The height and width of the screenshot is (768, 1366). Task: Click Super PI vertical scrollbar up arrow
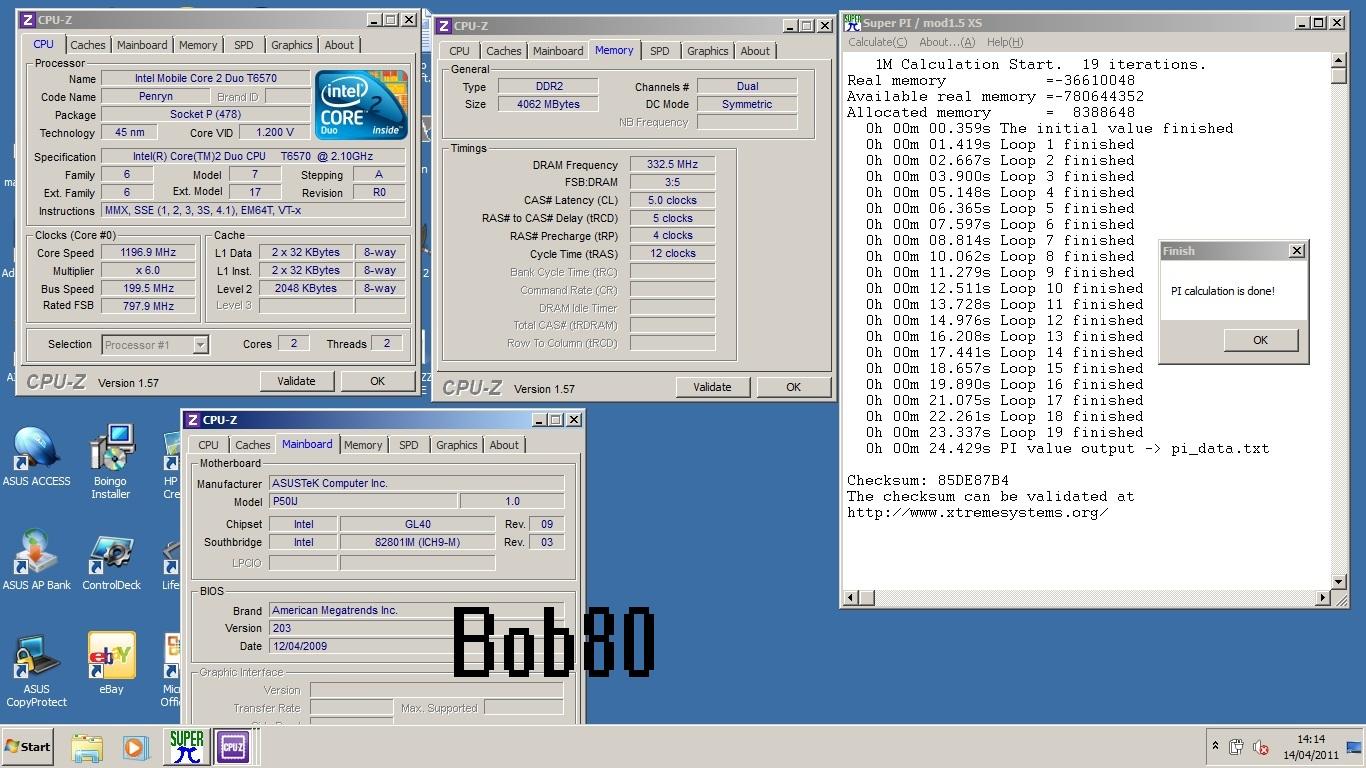(x=1339, y=61)
